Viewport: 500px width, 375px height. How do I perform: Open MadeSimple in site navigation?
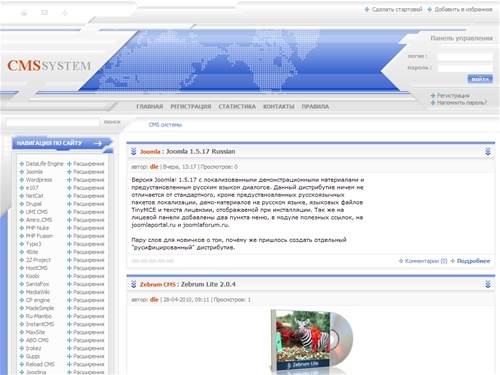40,308
